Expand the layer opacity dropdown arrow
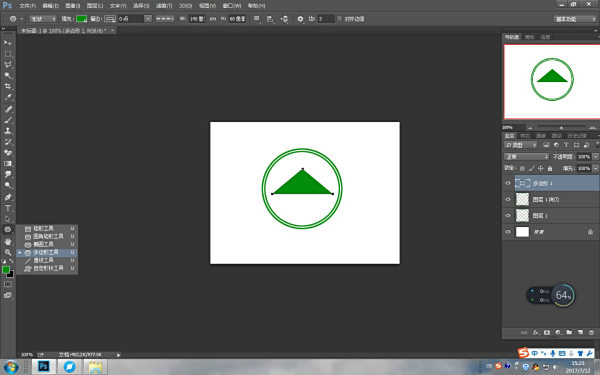This screenshot has height=375, width=600. [595, 157]
